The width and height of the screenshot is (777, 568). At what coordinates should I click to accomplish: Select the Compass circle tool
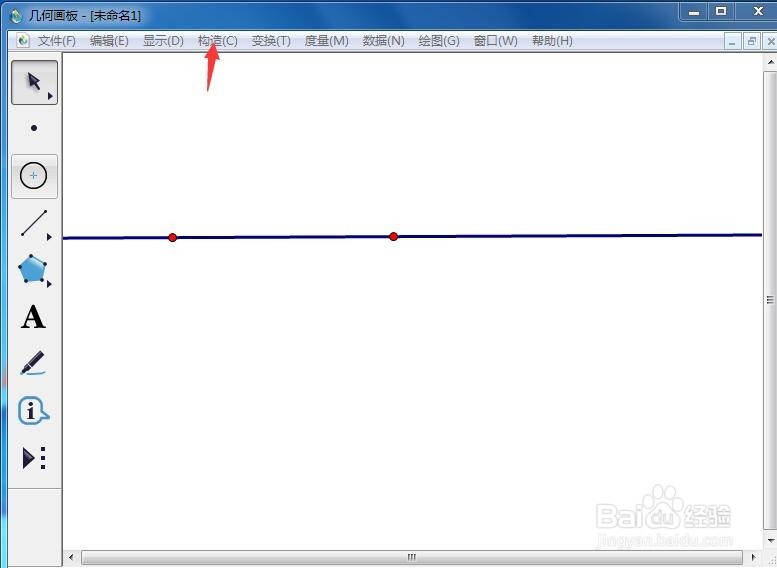[x=34, y=176]
